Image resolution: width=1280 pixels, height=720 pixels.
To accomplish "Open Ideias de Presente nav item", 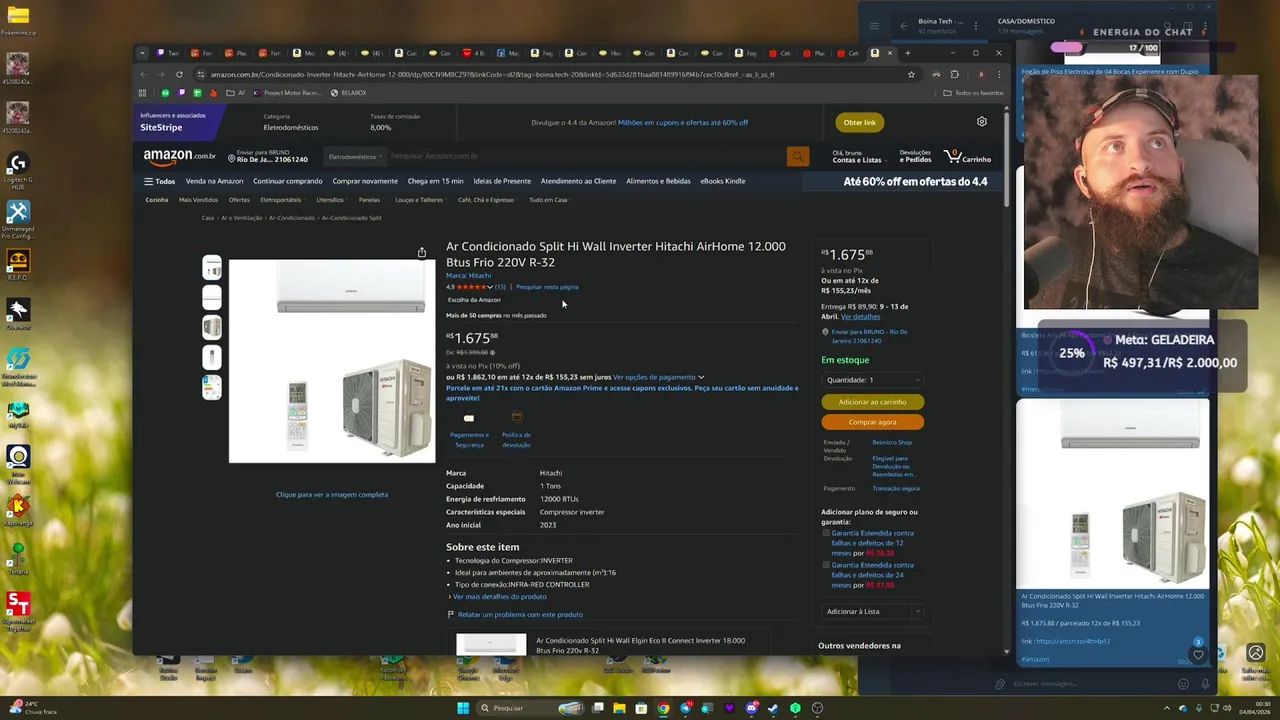I will (x=502, y=181).
